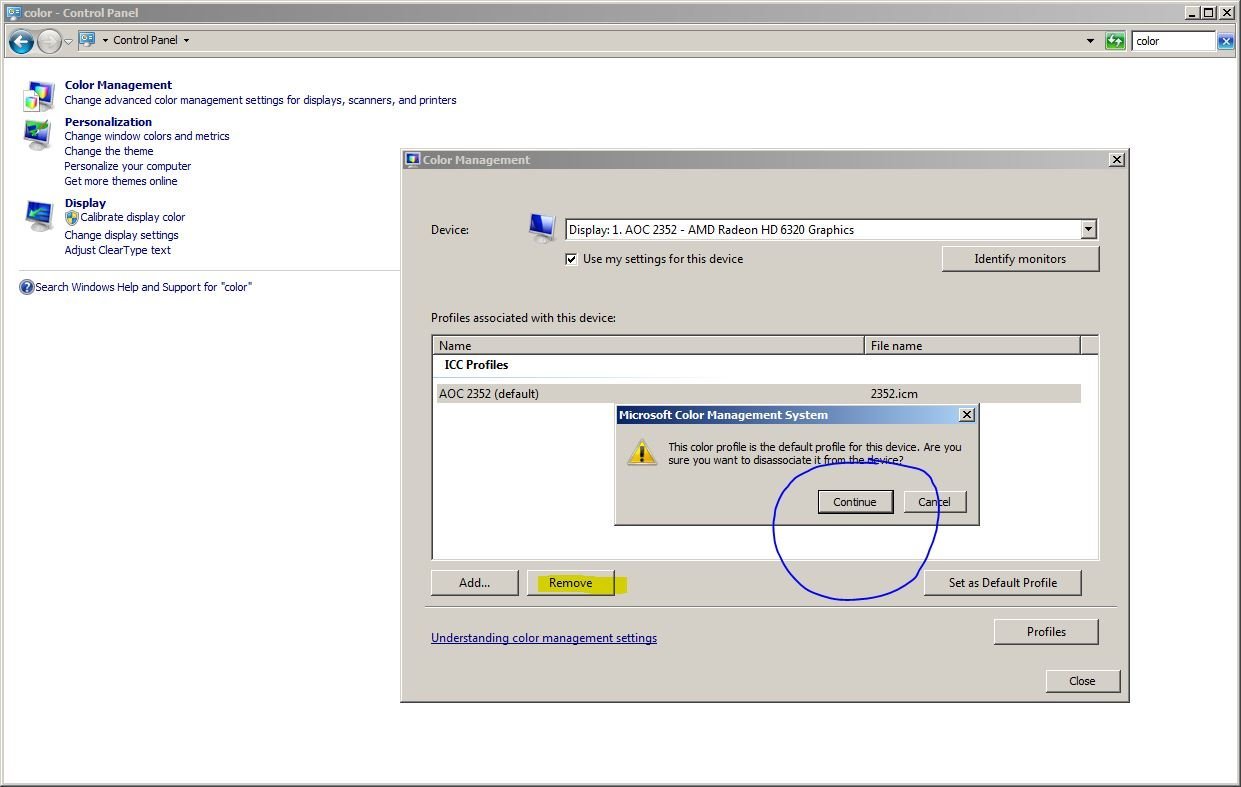
Task: Open the recent pages dropdown arrow
Action: click(x=68, y=42)
